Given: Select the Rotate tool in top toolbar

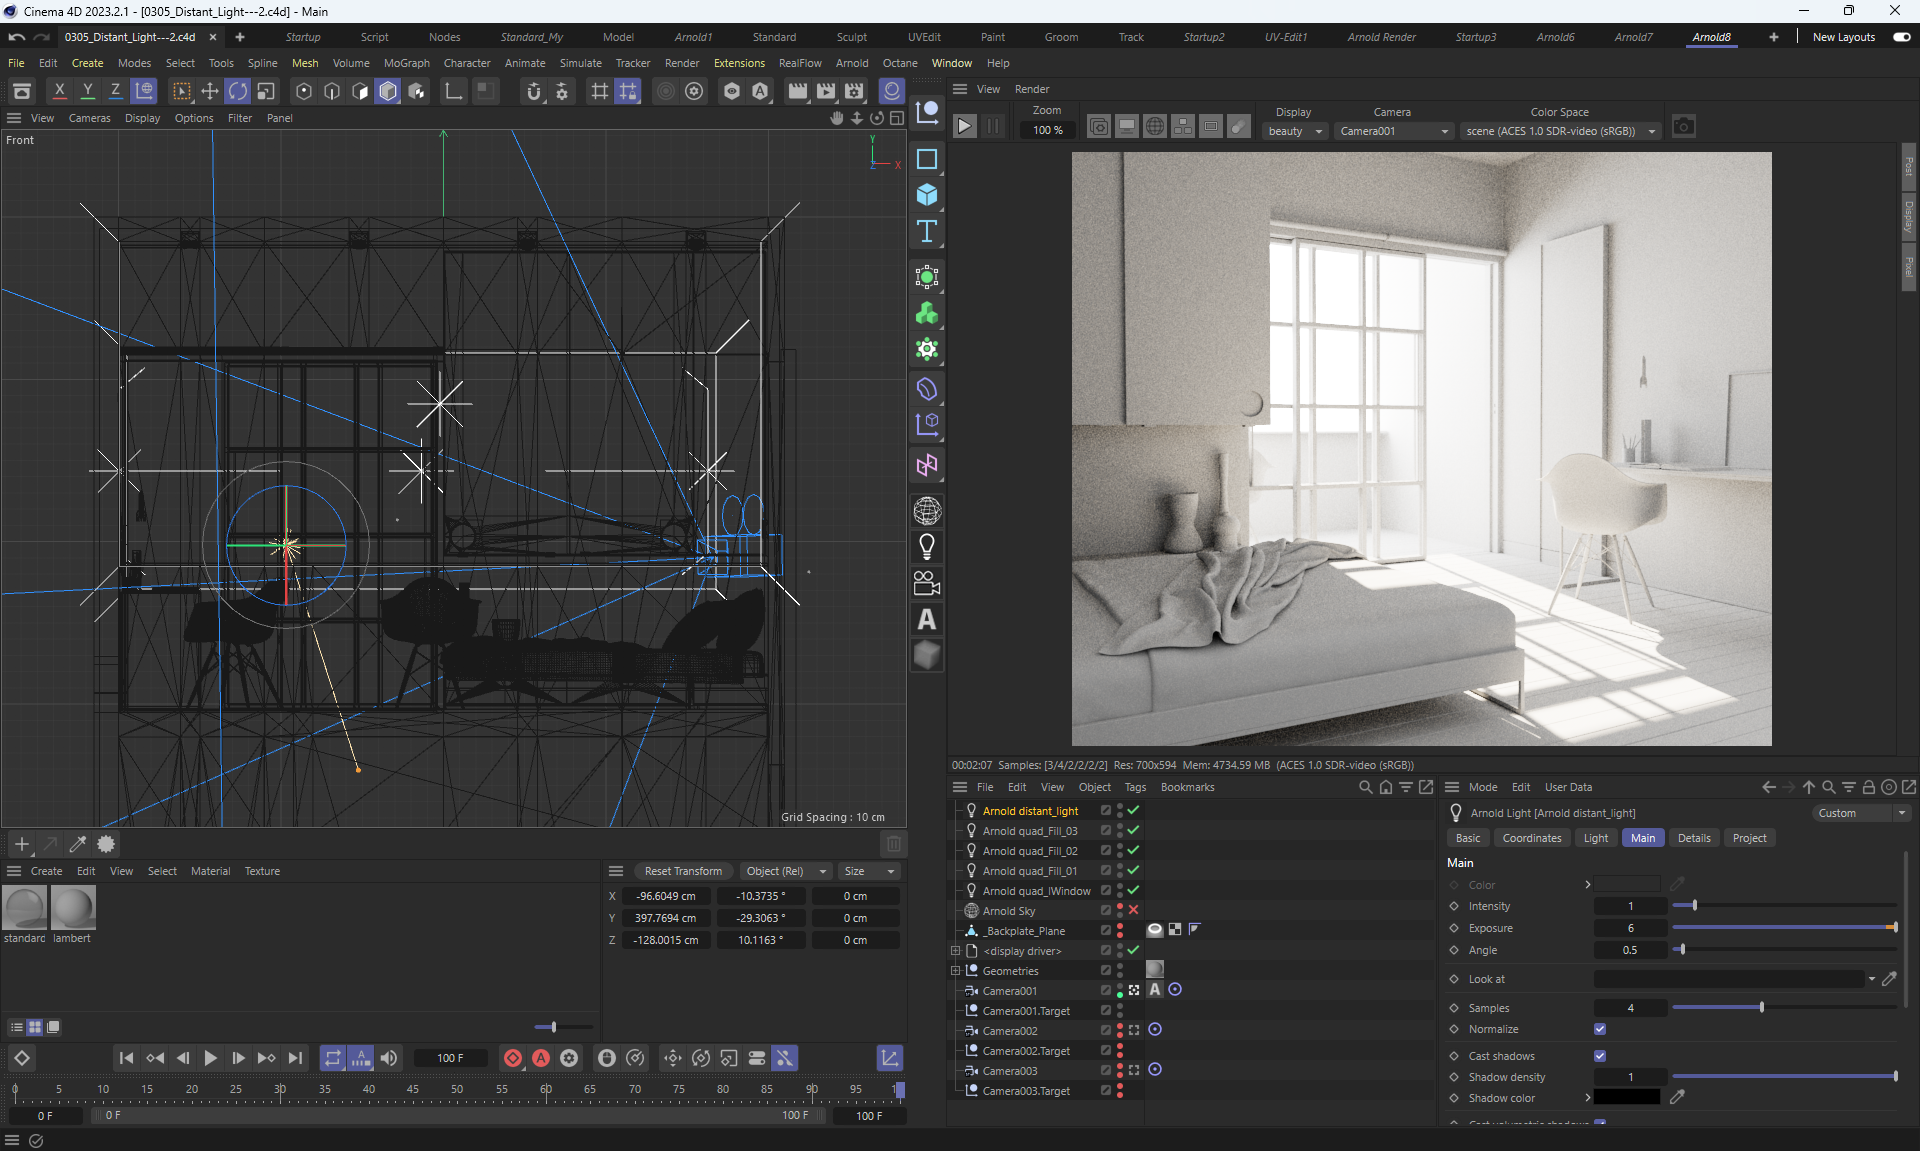Looking at the screenshot, I should [238, 91].
